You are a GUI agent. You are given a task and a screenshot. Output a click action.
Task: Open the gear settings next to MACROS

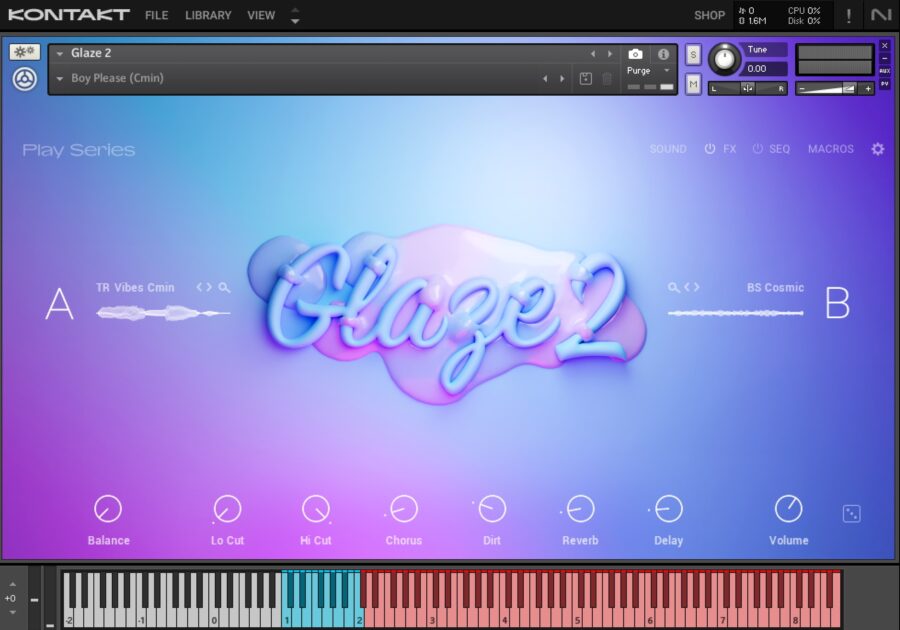click(878, 149)
